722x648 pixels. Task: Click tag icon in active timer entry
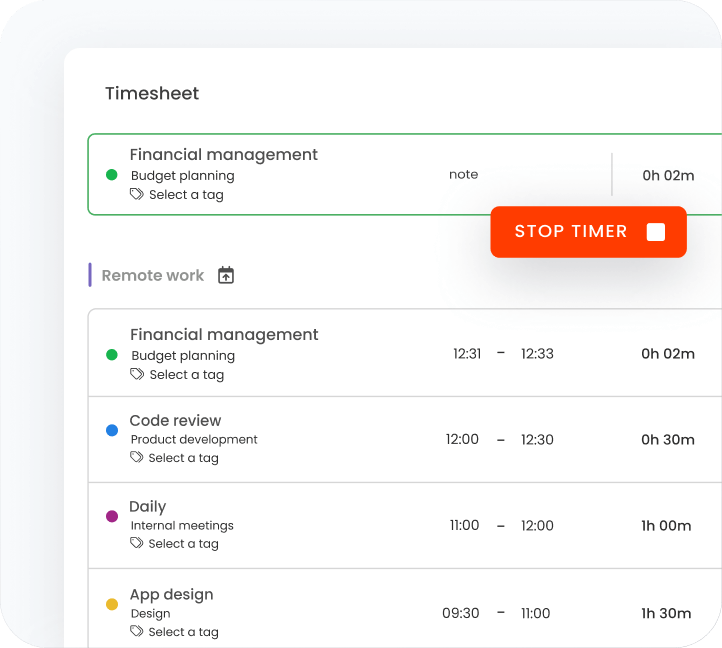coord(137,195)
